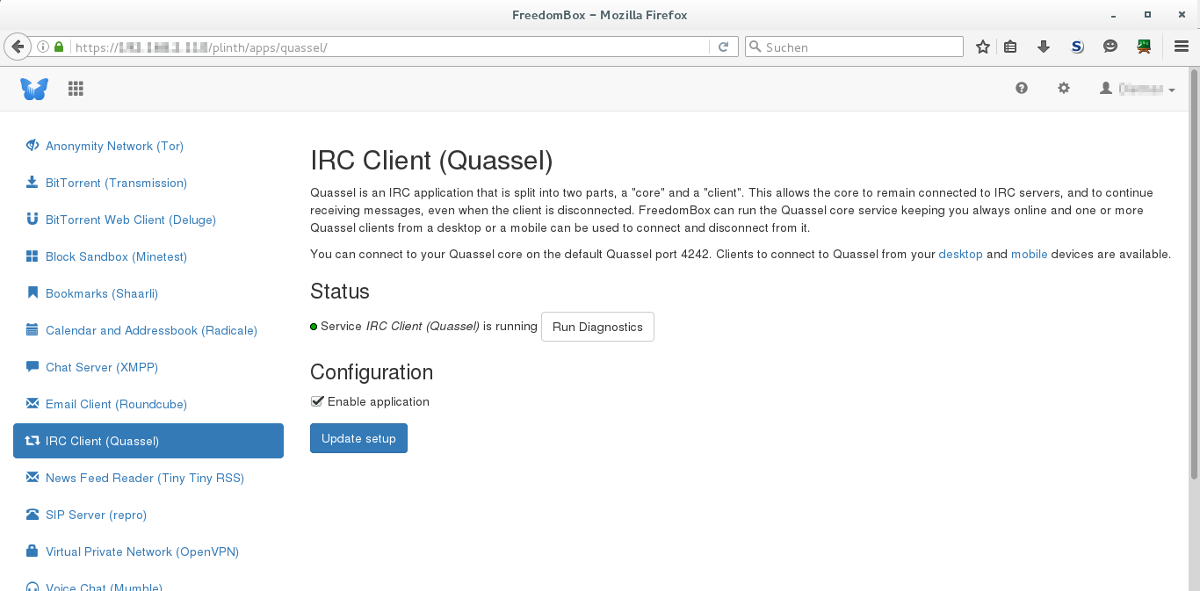Image resolution: width=1200 pixels, height=591 pixels.
Task: Bookmark this page with the star icon
Action: pos(983,46)
